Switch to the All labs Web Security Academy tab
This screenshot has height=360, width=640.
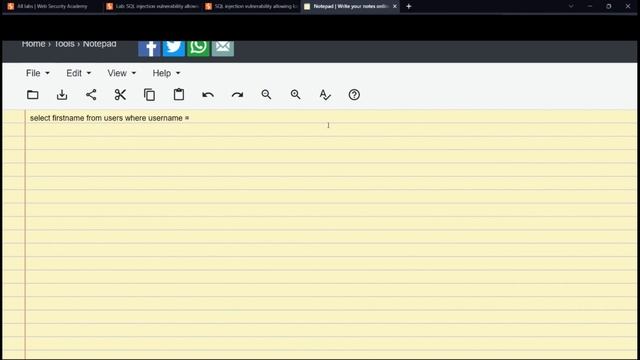[x=51, y=7]
